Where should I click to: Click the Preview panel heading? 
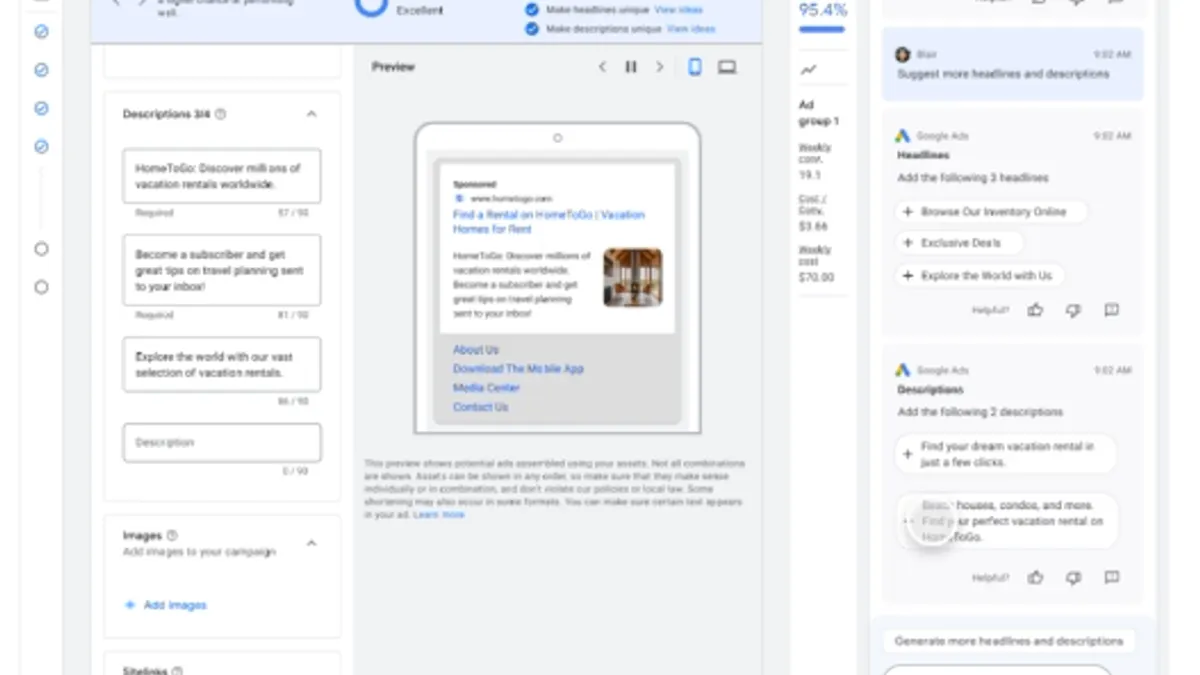[x=393, y=67]
